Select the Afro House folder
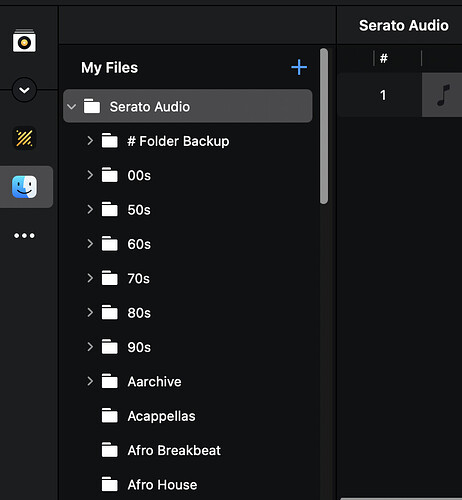Screen dimensions: 462x500 click(x=188, y=485)
